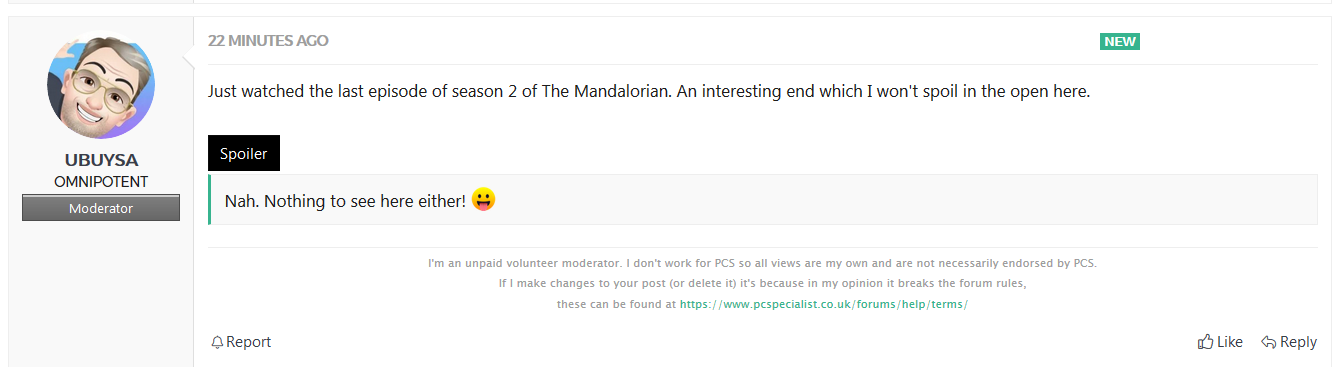Click the Report text label
Screen dimensions: 1342x367
[x=249, y=342]
